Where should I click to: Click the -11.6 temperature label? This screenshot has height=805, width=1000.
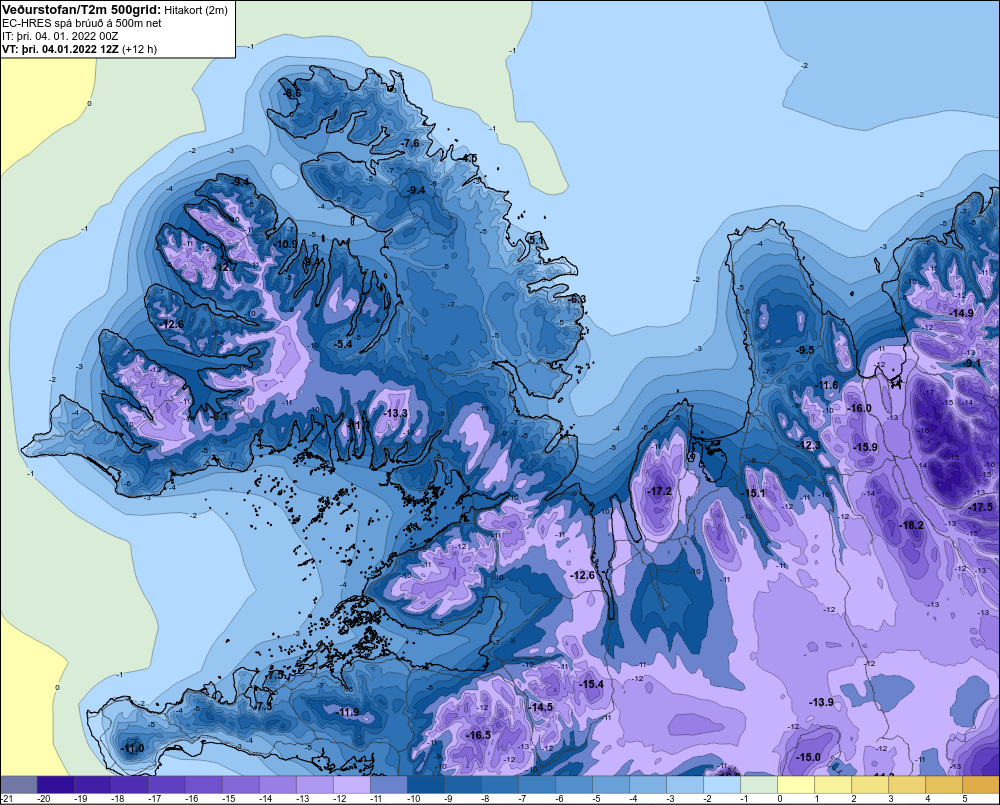tap(827, 385)
